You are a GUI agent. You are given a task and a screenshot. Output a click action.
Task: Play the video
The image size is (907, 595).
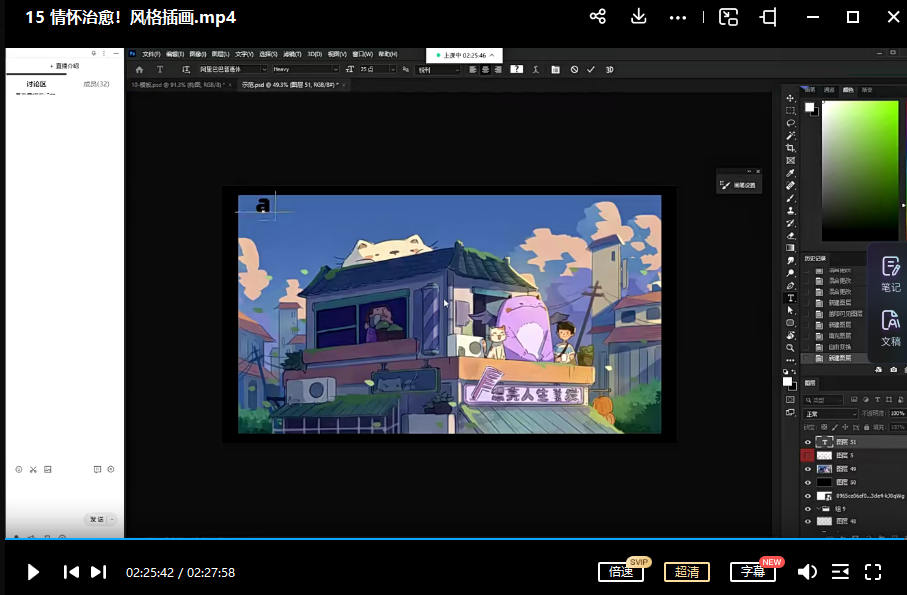(33, 572)
